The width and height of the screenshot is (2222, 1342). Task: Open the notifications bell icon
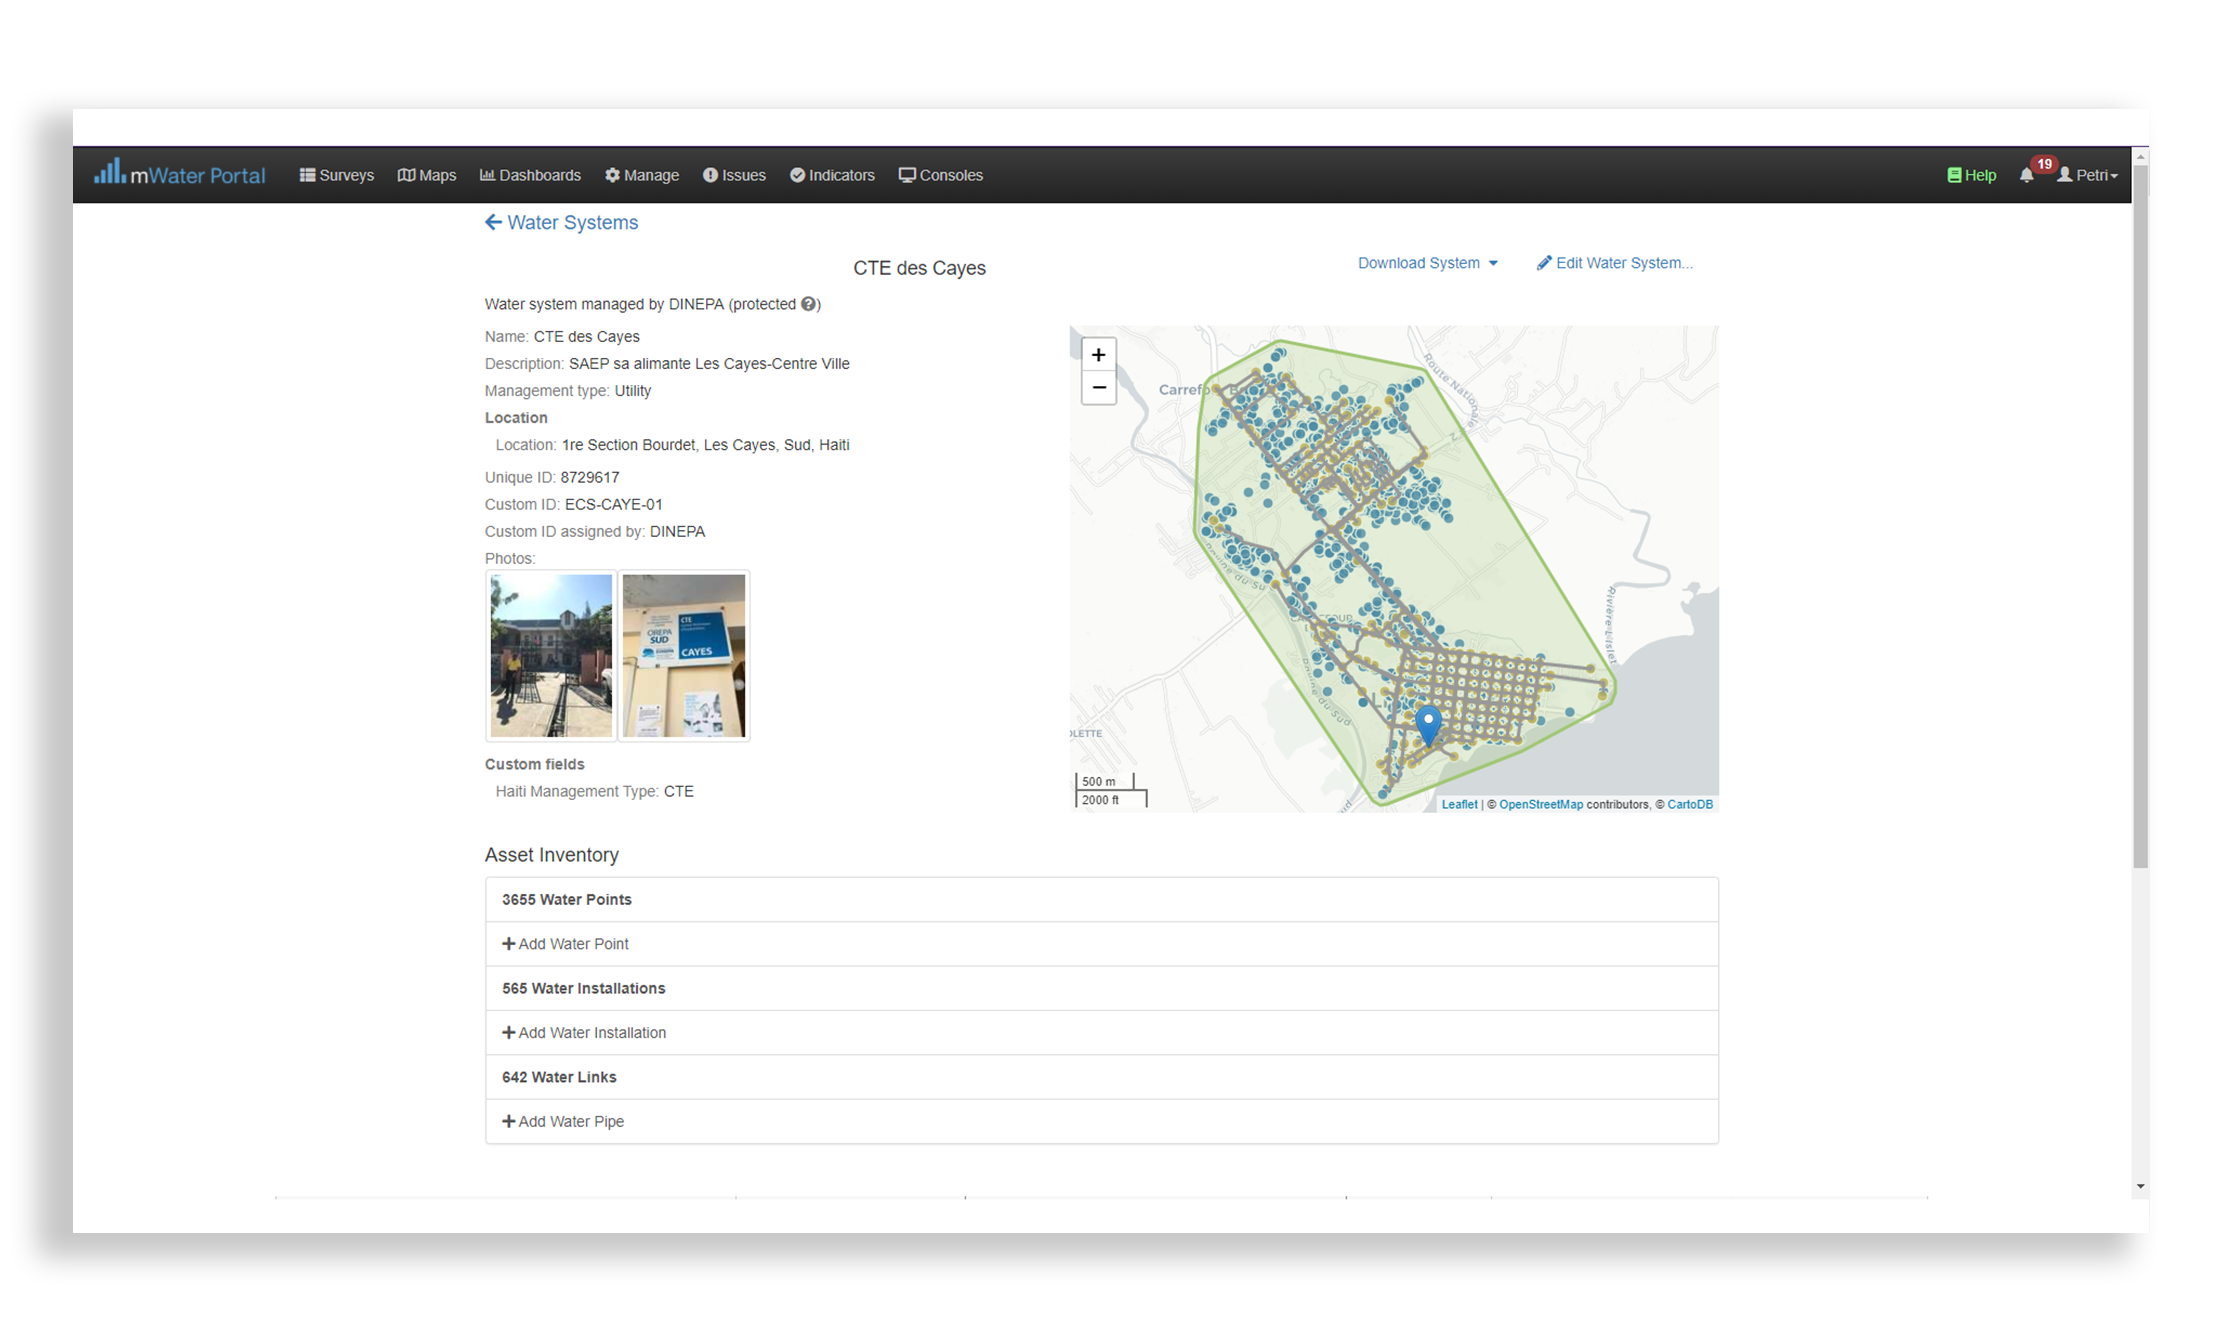2026,175
